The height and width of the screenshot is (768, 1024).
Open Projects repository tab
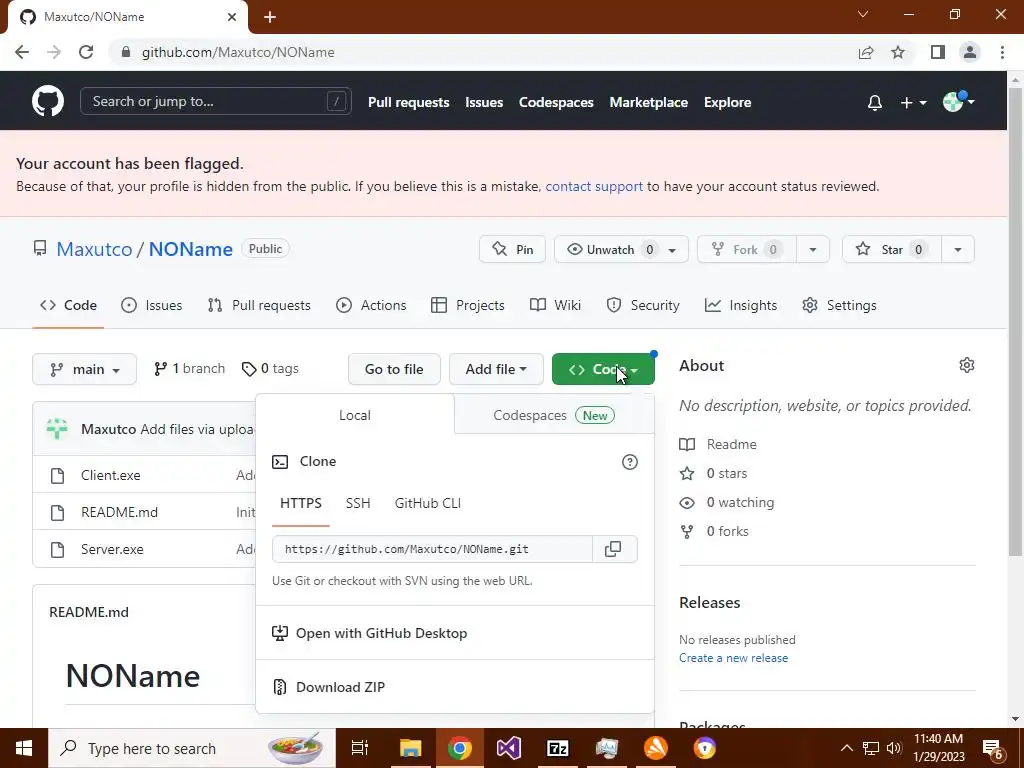pos(468,305)
